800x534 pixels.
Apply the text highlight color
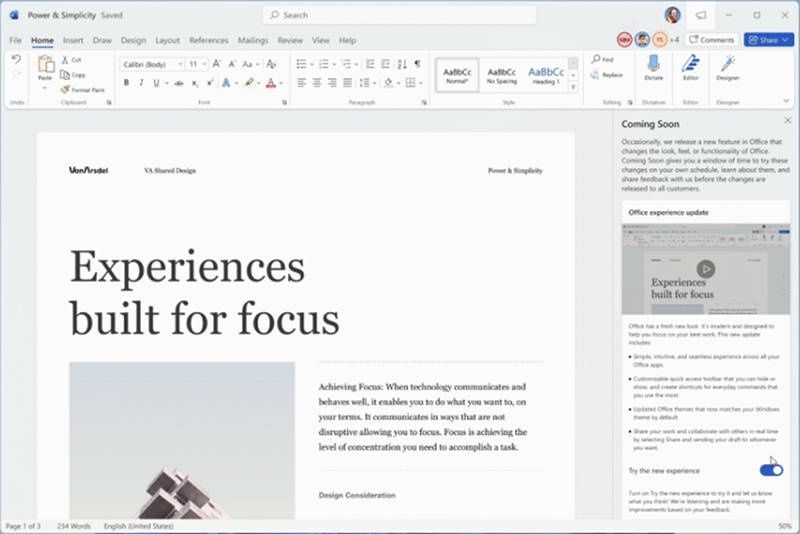pos(249,83)
